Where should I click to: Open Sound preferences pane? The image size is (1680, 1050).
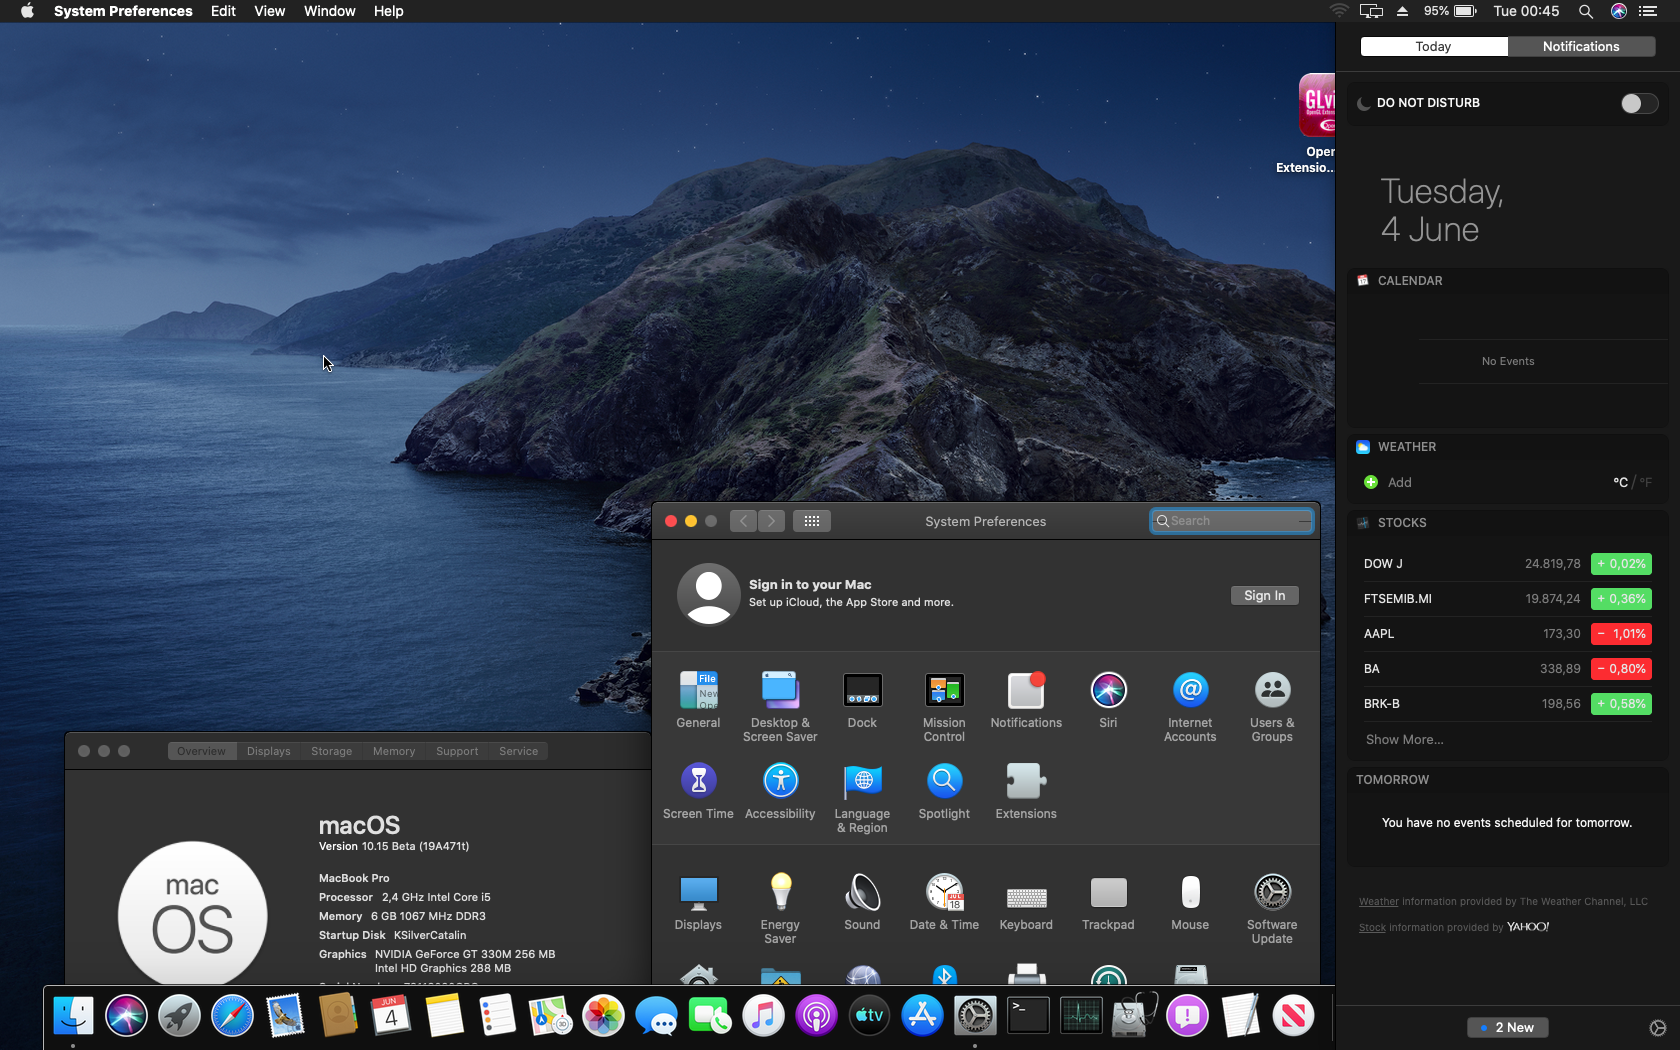(x=862, y=901)
